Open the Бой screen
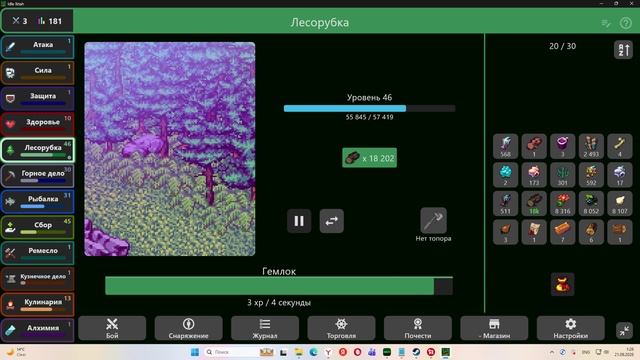Screen dimensions: 640x360 (112, 328)
